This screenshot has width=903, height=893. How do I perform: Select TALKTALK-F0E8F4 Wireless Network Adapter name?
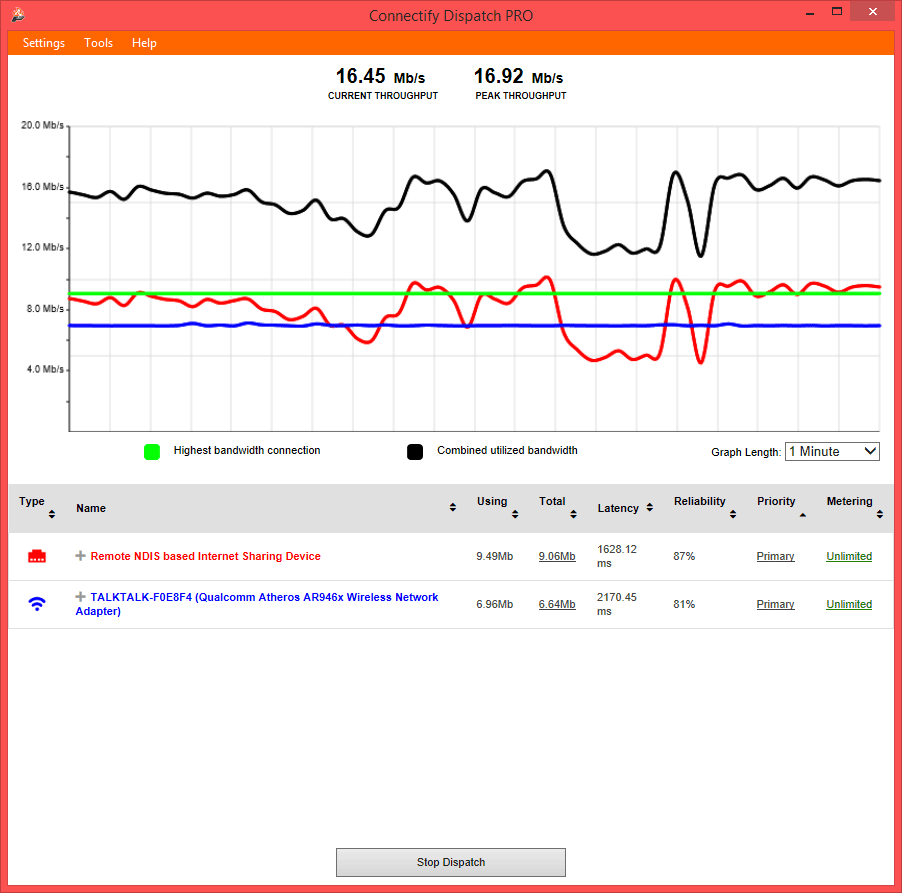(257, 604)
